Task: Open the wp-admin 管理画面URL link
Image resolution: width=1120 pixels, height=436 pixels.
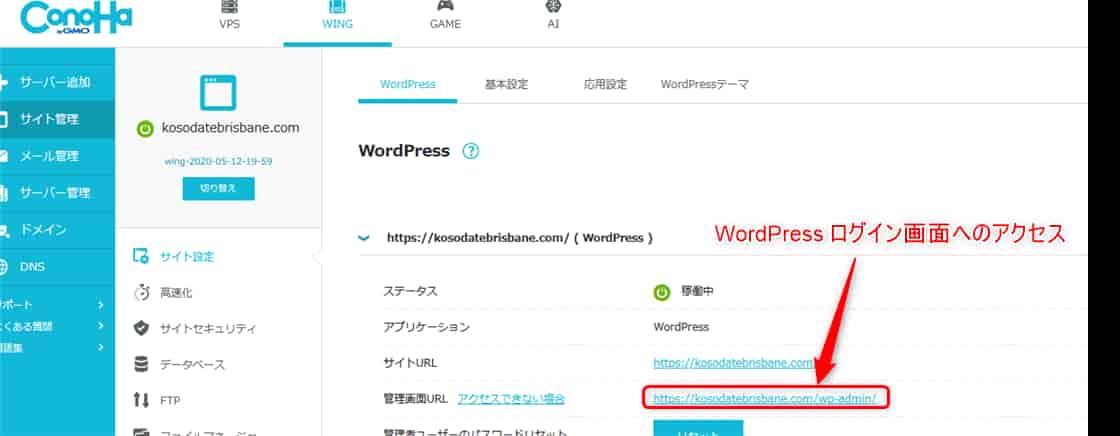Action: pyautogui.click(x=765, y=398)
